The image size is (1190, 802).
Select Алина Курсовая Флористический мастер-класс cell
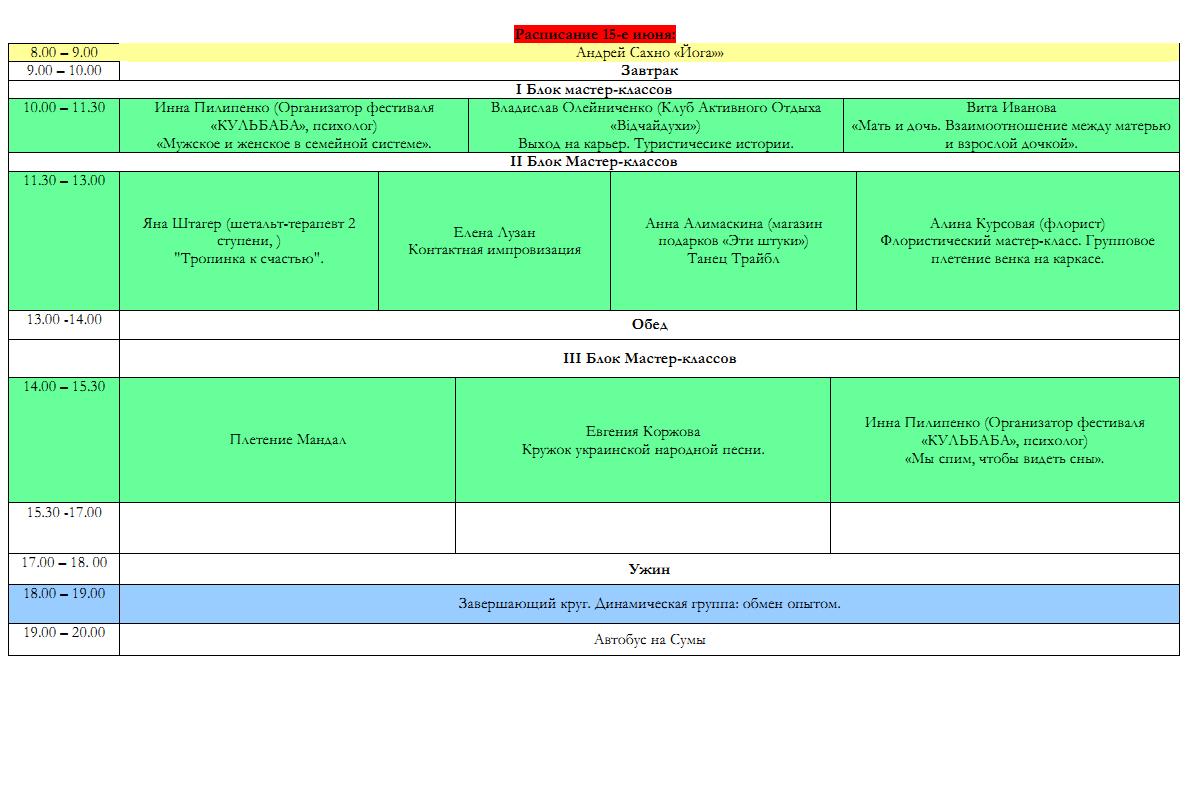[x=1017, y=241]
